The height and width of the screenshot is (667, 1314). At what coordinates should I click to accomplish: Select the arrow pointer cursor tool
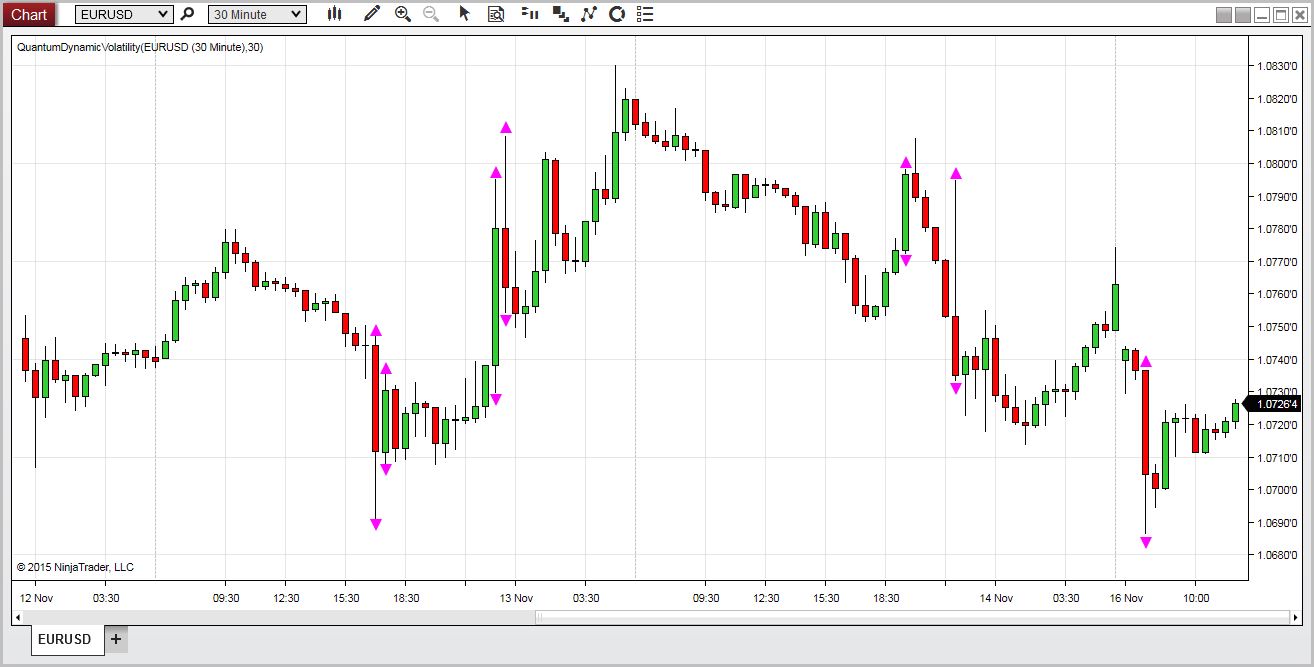464,14
